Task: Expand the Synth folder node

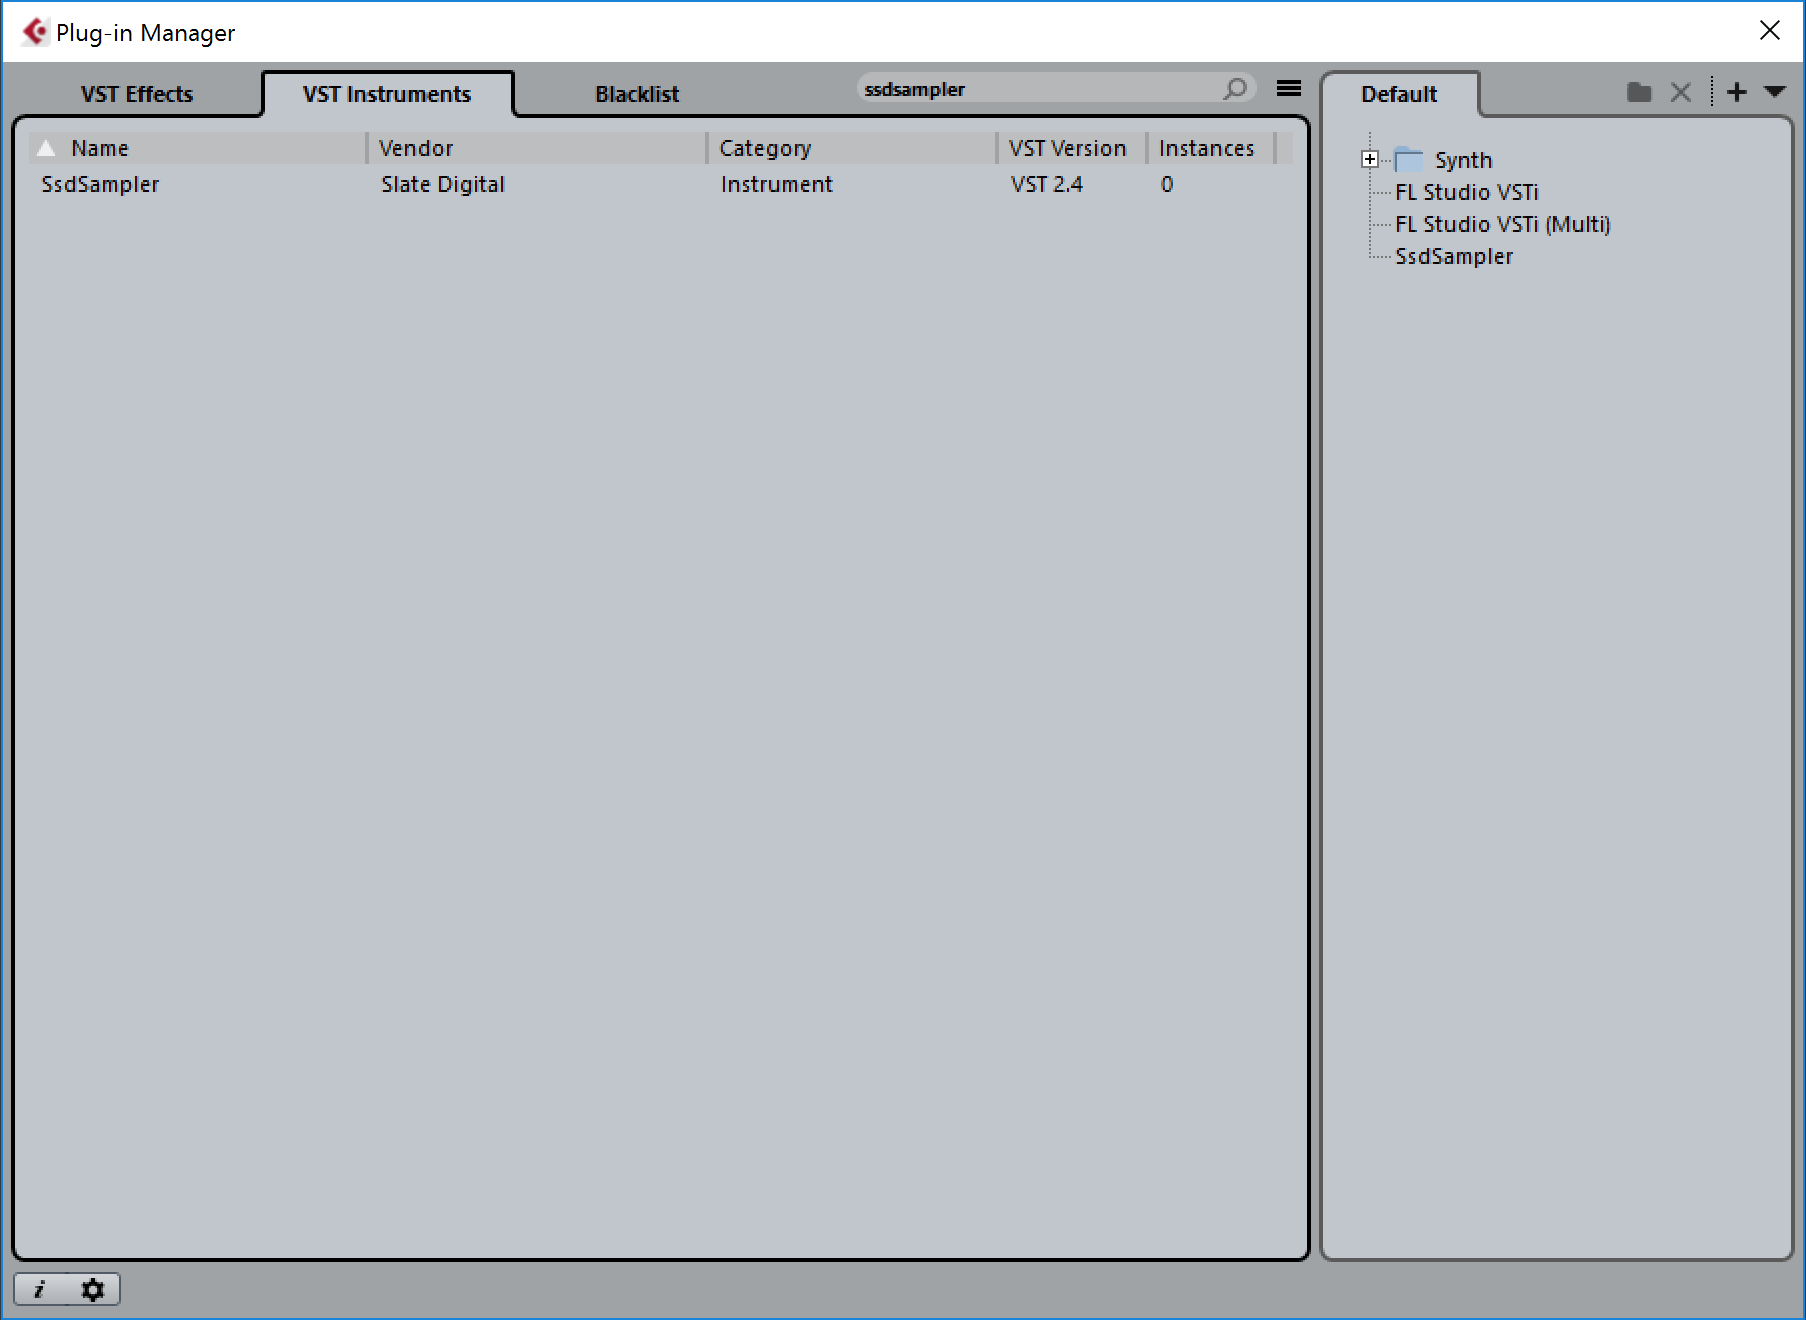Action: 1370,159
